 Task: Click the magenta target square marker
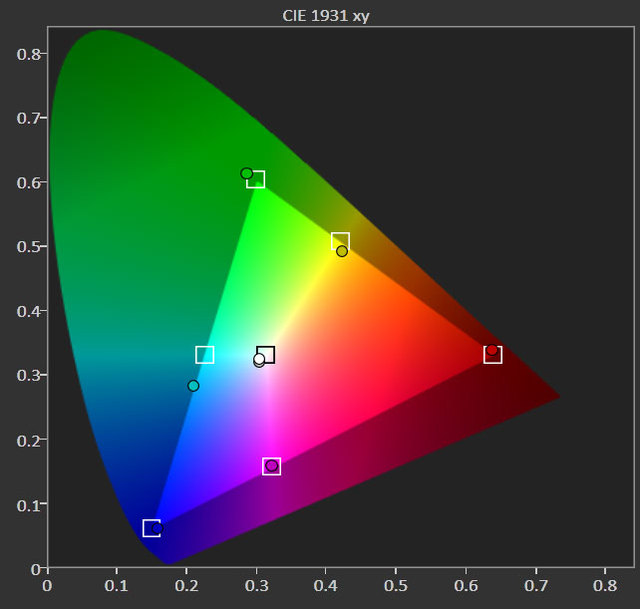[x=271, y=466]
